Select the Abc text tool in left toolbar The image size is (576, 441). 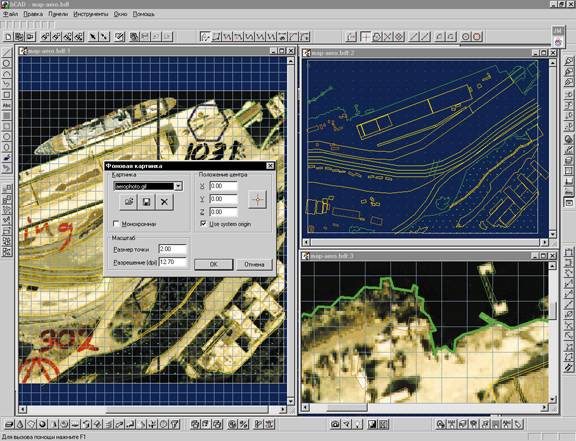(x=7, y=105)
